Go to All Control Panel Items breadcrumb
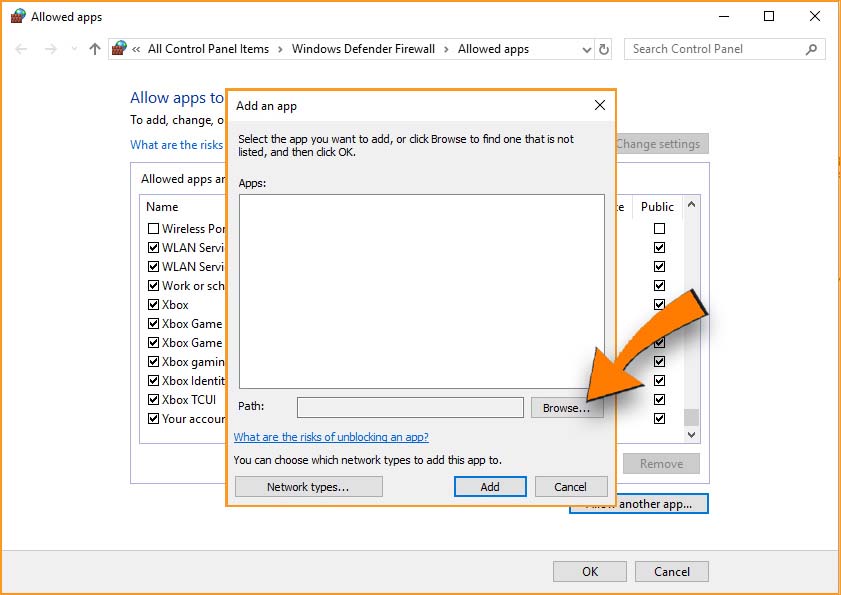This screenshot has height=595, width=841. coord(208,49)
